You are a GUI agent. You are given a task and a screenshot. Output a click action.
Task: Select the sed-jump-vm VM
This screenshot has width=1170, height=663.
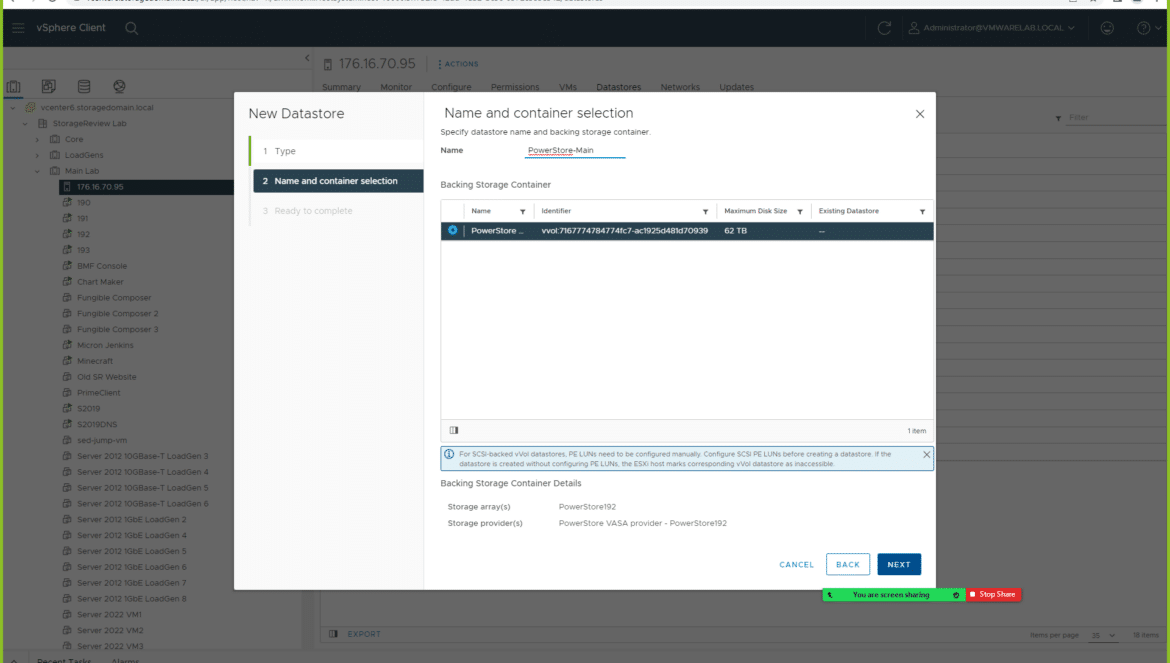pos(101,441)
